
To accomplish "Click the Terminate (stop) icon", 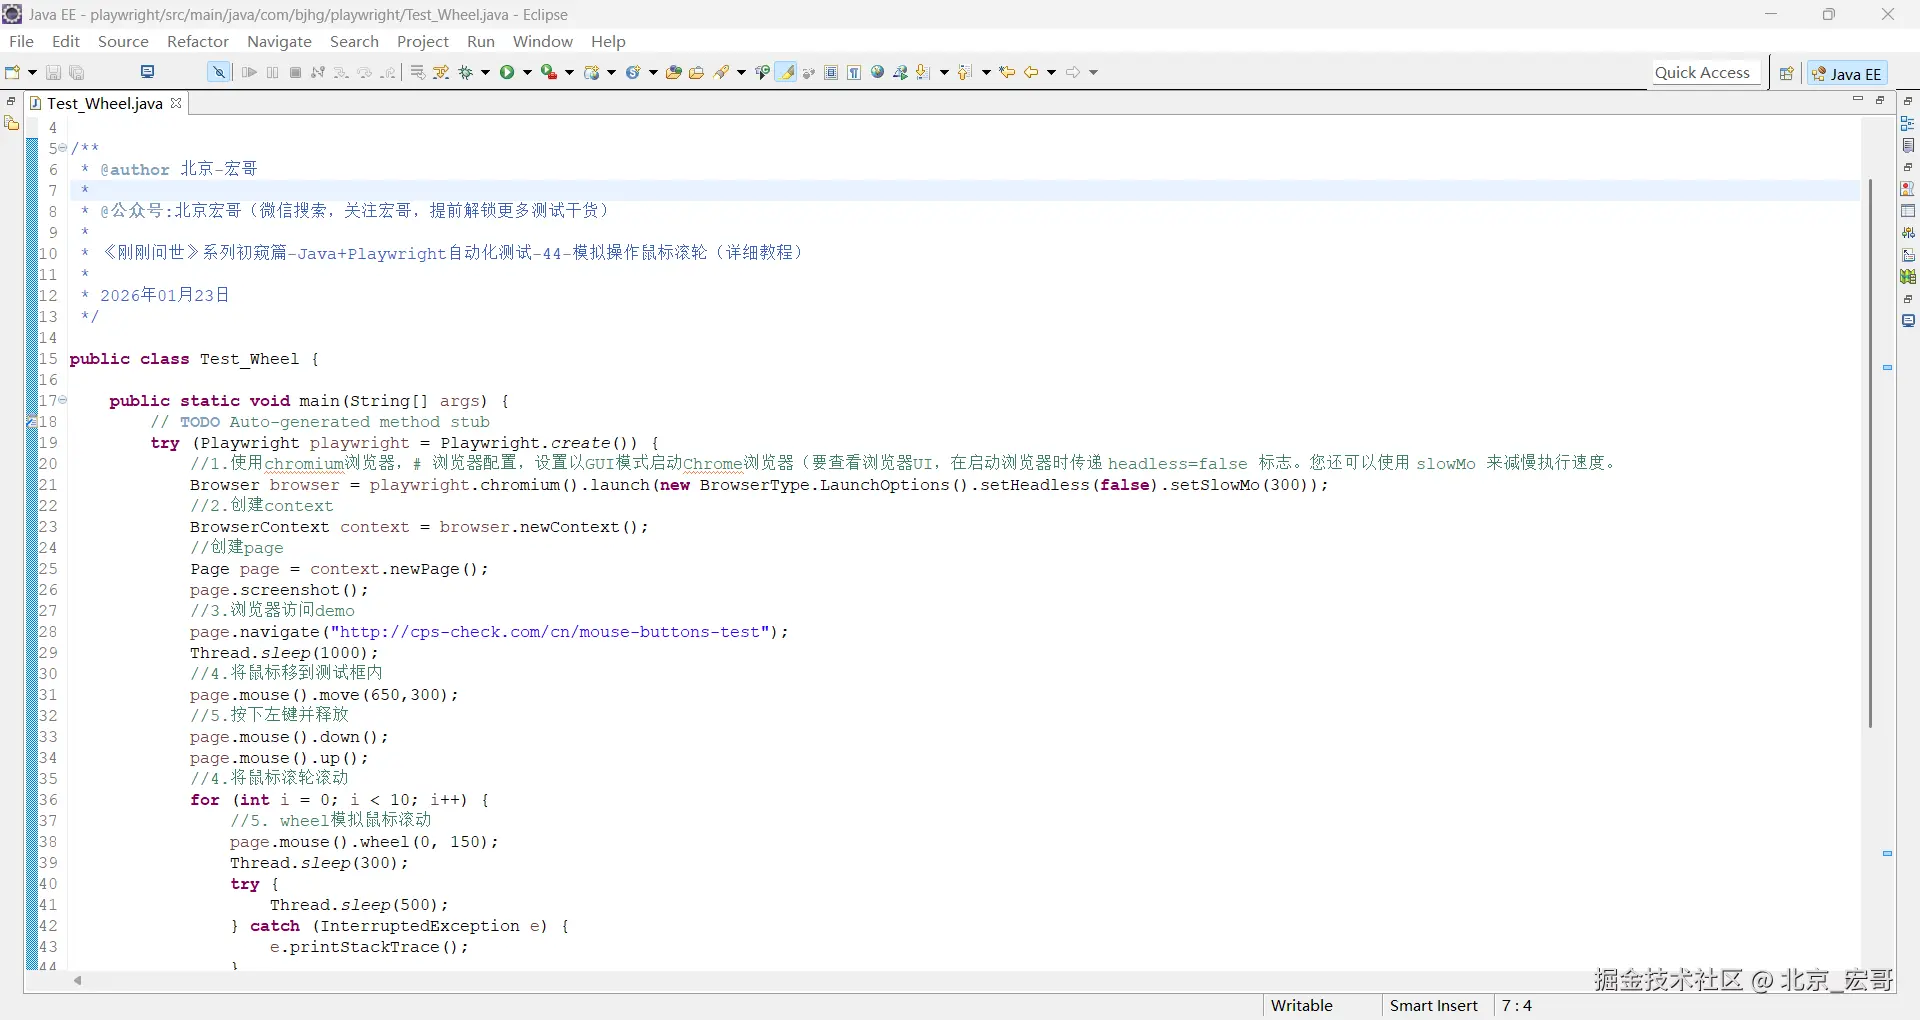I will tap(296, 72).
